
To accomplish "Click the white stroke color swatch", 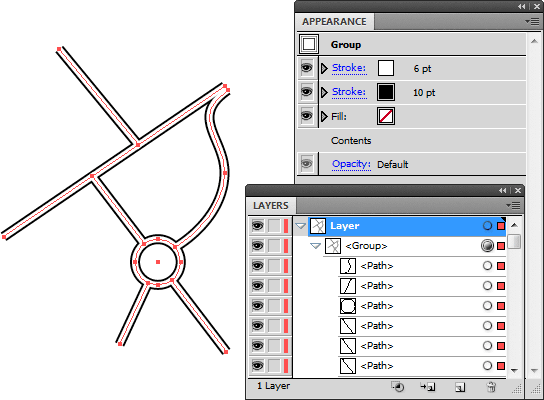I will pos(386,68).
